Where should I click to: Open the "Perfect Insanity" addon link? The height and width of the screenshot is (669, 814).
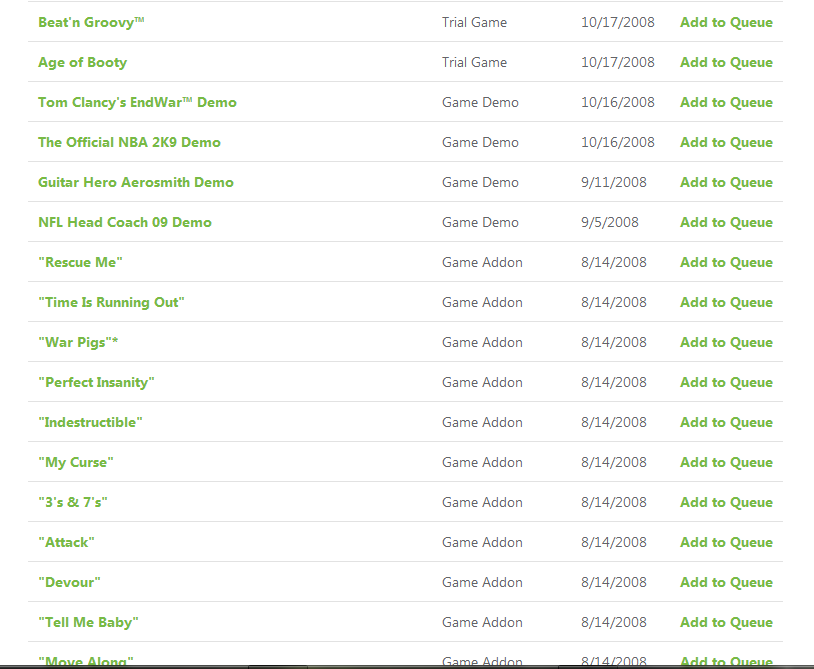96,382
